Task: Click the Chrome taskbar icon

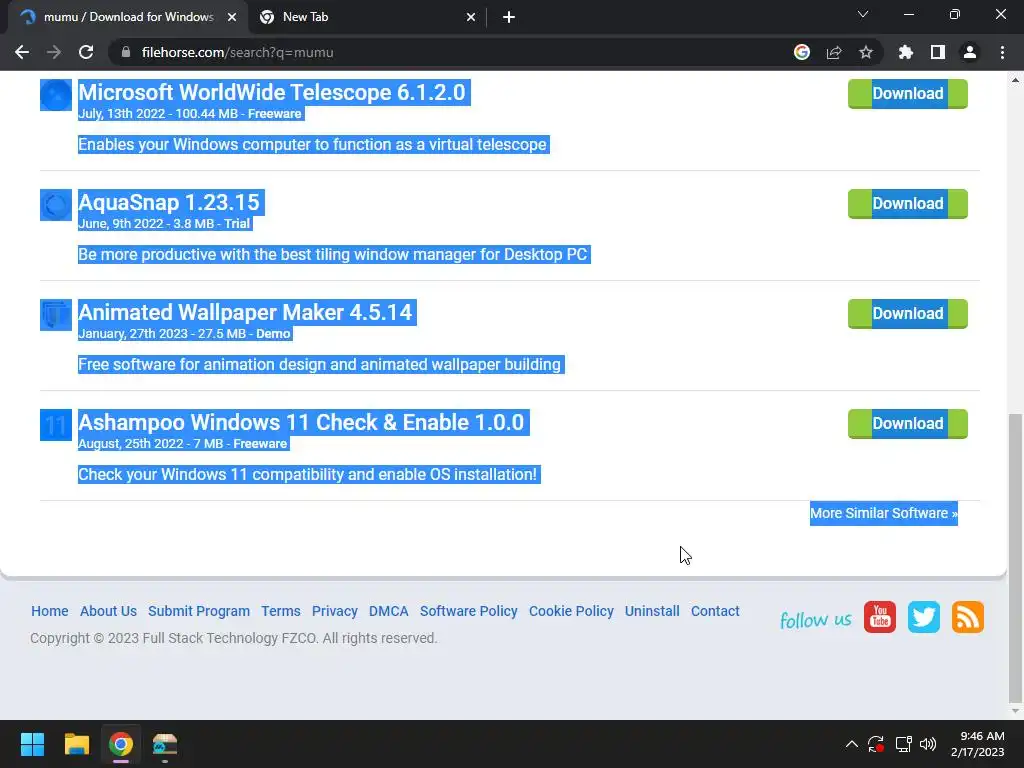Action: (121, 744)
